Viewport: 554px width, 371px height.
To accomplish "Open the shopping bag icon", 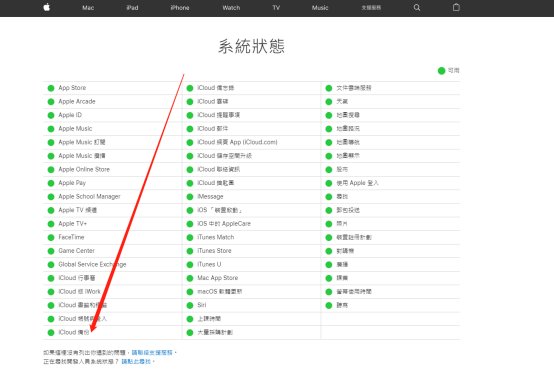I will point(456,7).
